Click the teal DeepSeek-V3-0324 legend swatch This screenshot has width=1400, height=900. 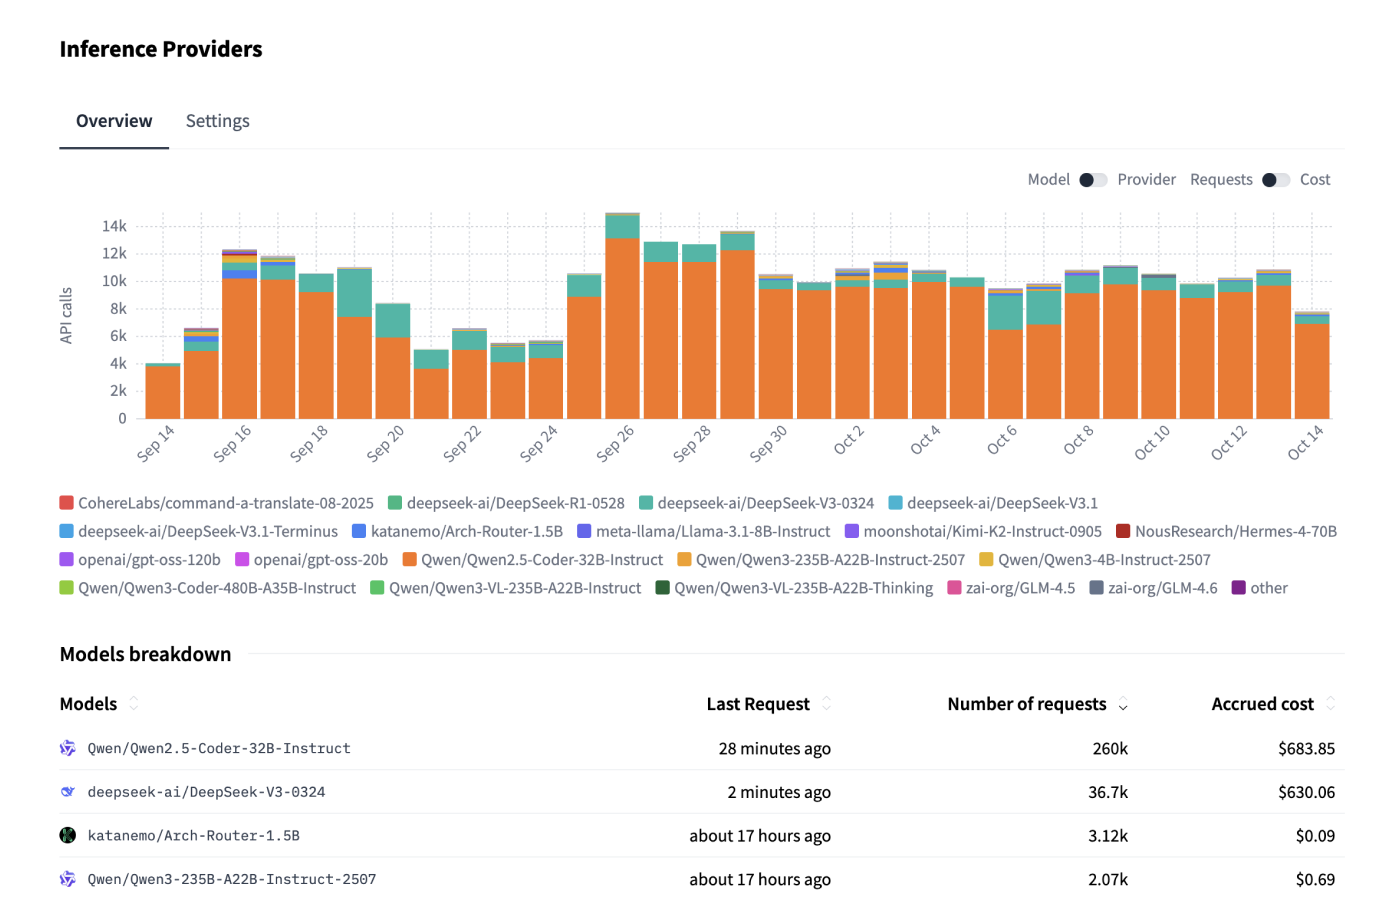[x=646, y=503]
